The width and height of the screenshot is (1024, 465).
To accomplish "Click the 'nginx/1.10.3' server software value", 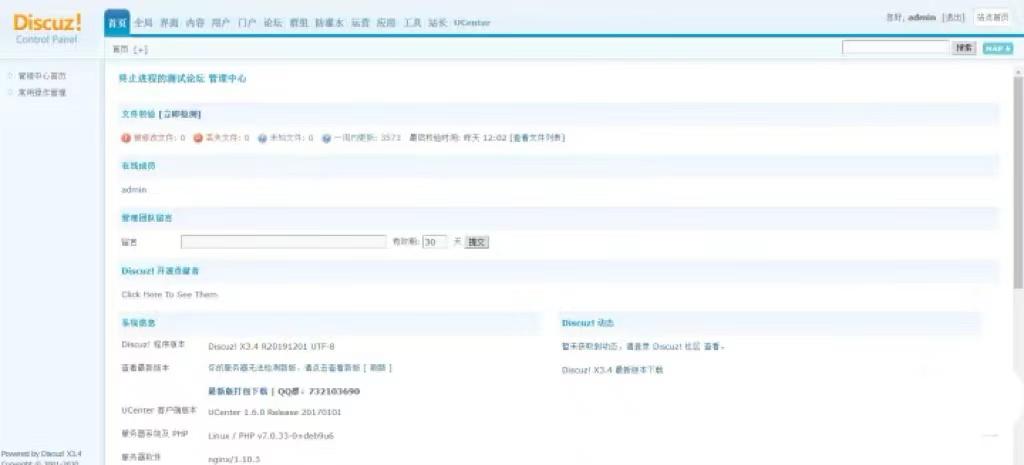I will click(234, 459).
